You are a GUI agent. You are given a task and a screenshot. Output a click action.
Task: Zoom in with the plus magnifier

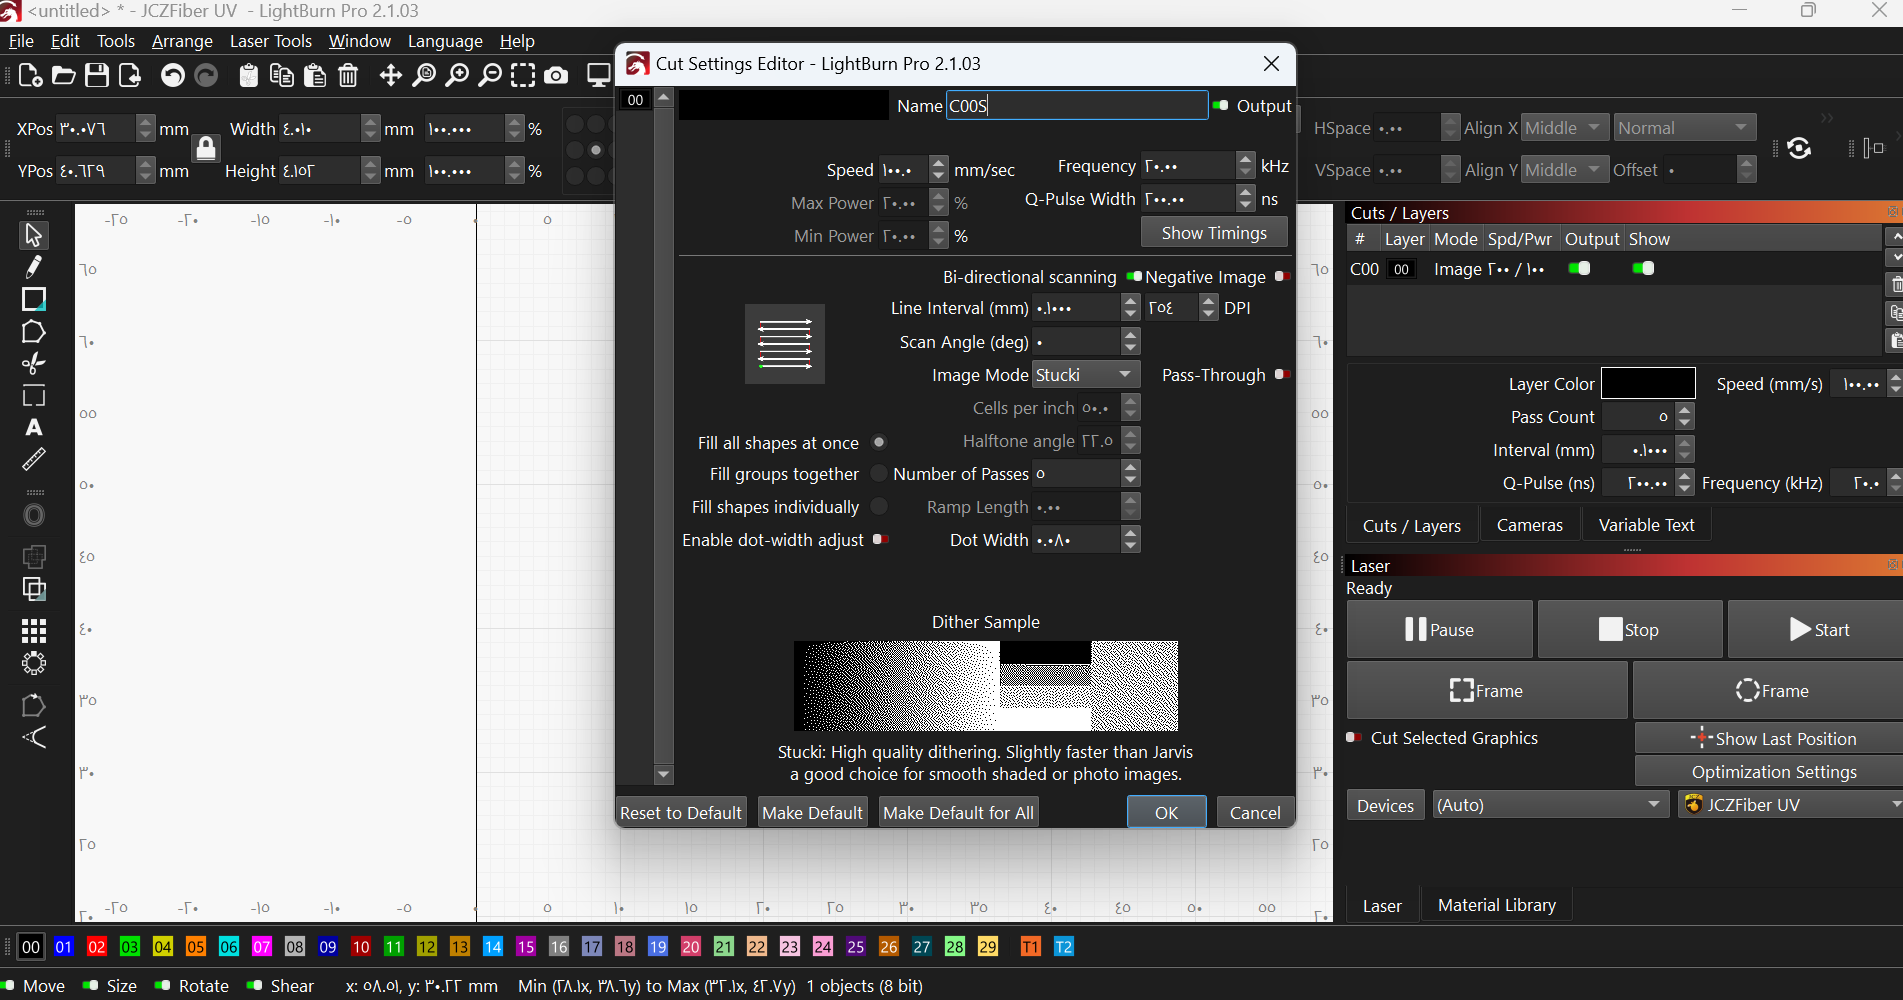(457, 76)
